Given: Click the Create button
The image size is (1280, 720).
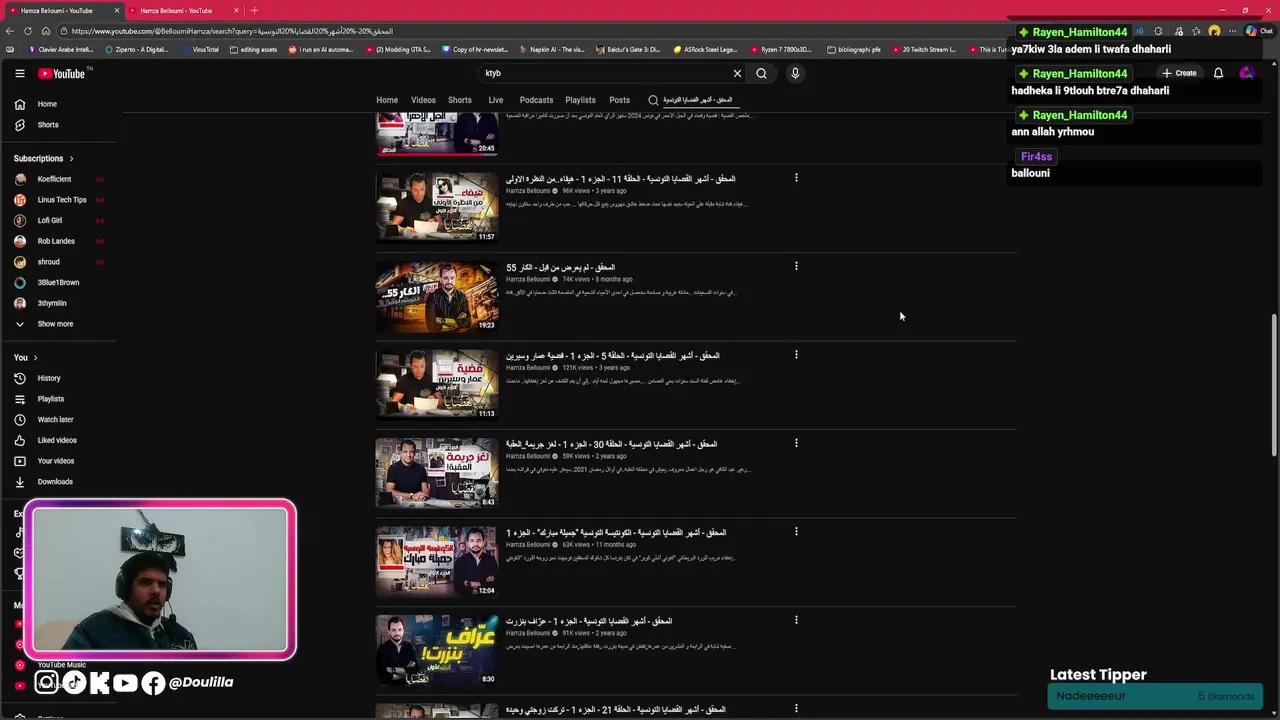Looking at the screenshot, I should [x=1179, y=73].
